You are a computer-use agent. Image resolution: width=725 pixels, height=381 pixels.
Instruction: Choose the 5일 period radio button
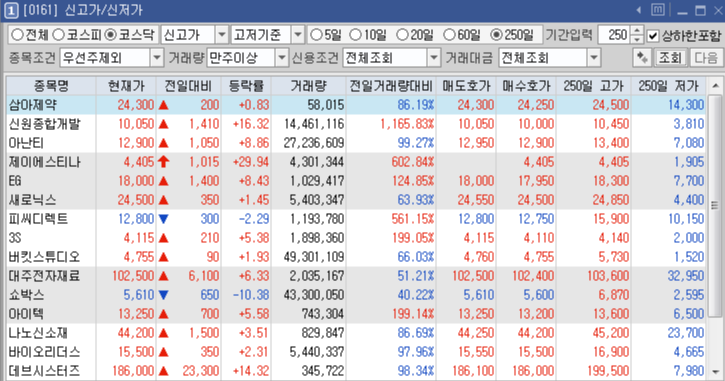316,35
